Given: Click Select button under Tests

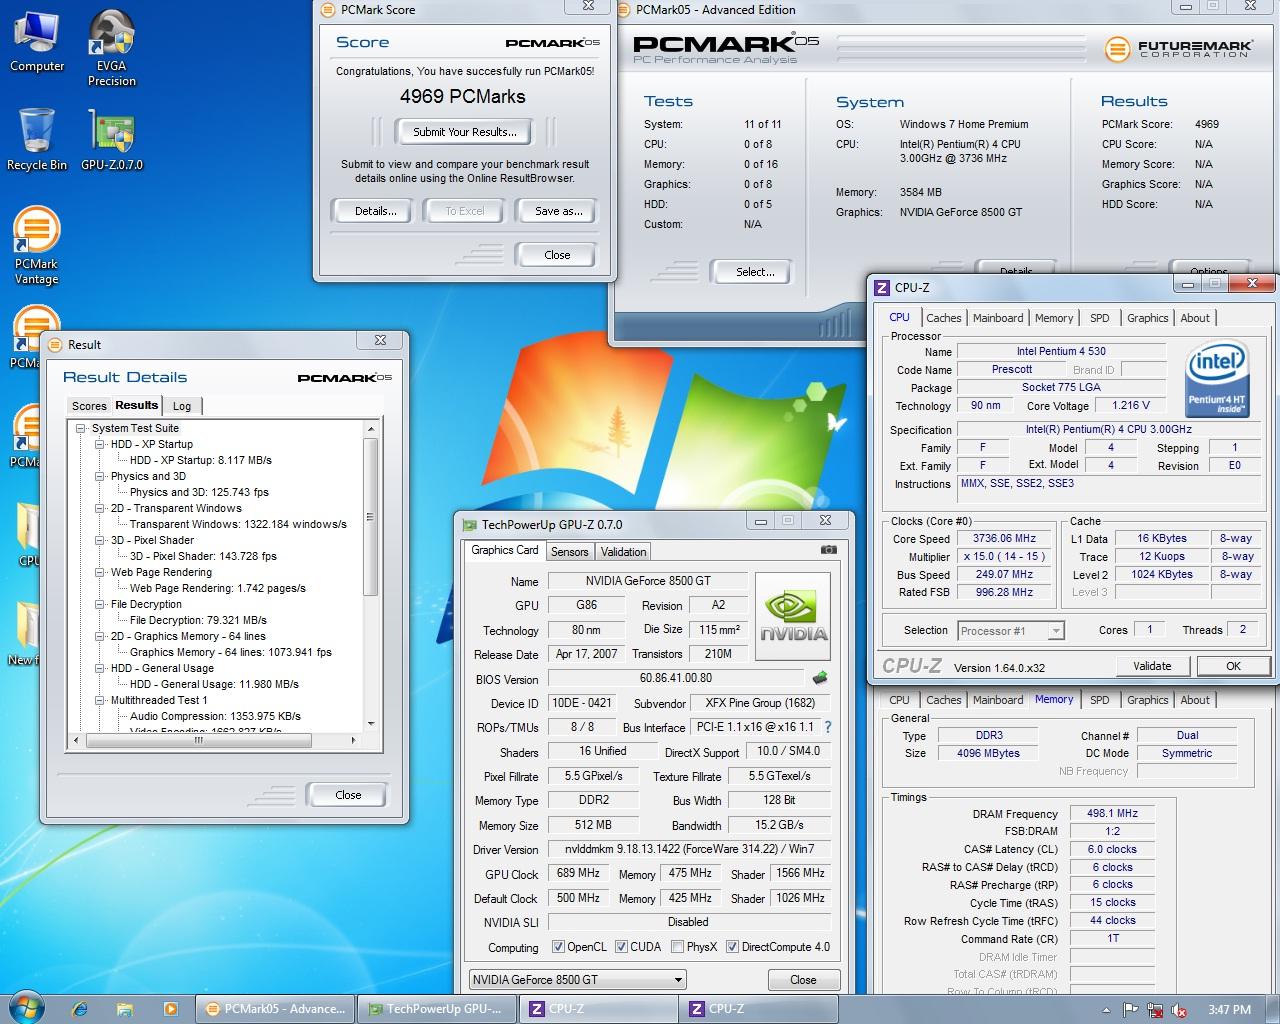Looking at the screenshot, I should (755, 272).
